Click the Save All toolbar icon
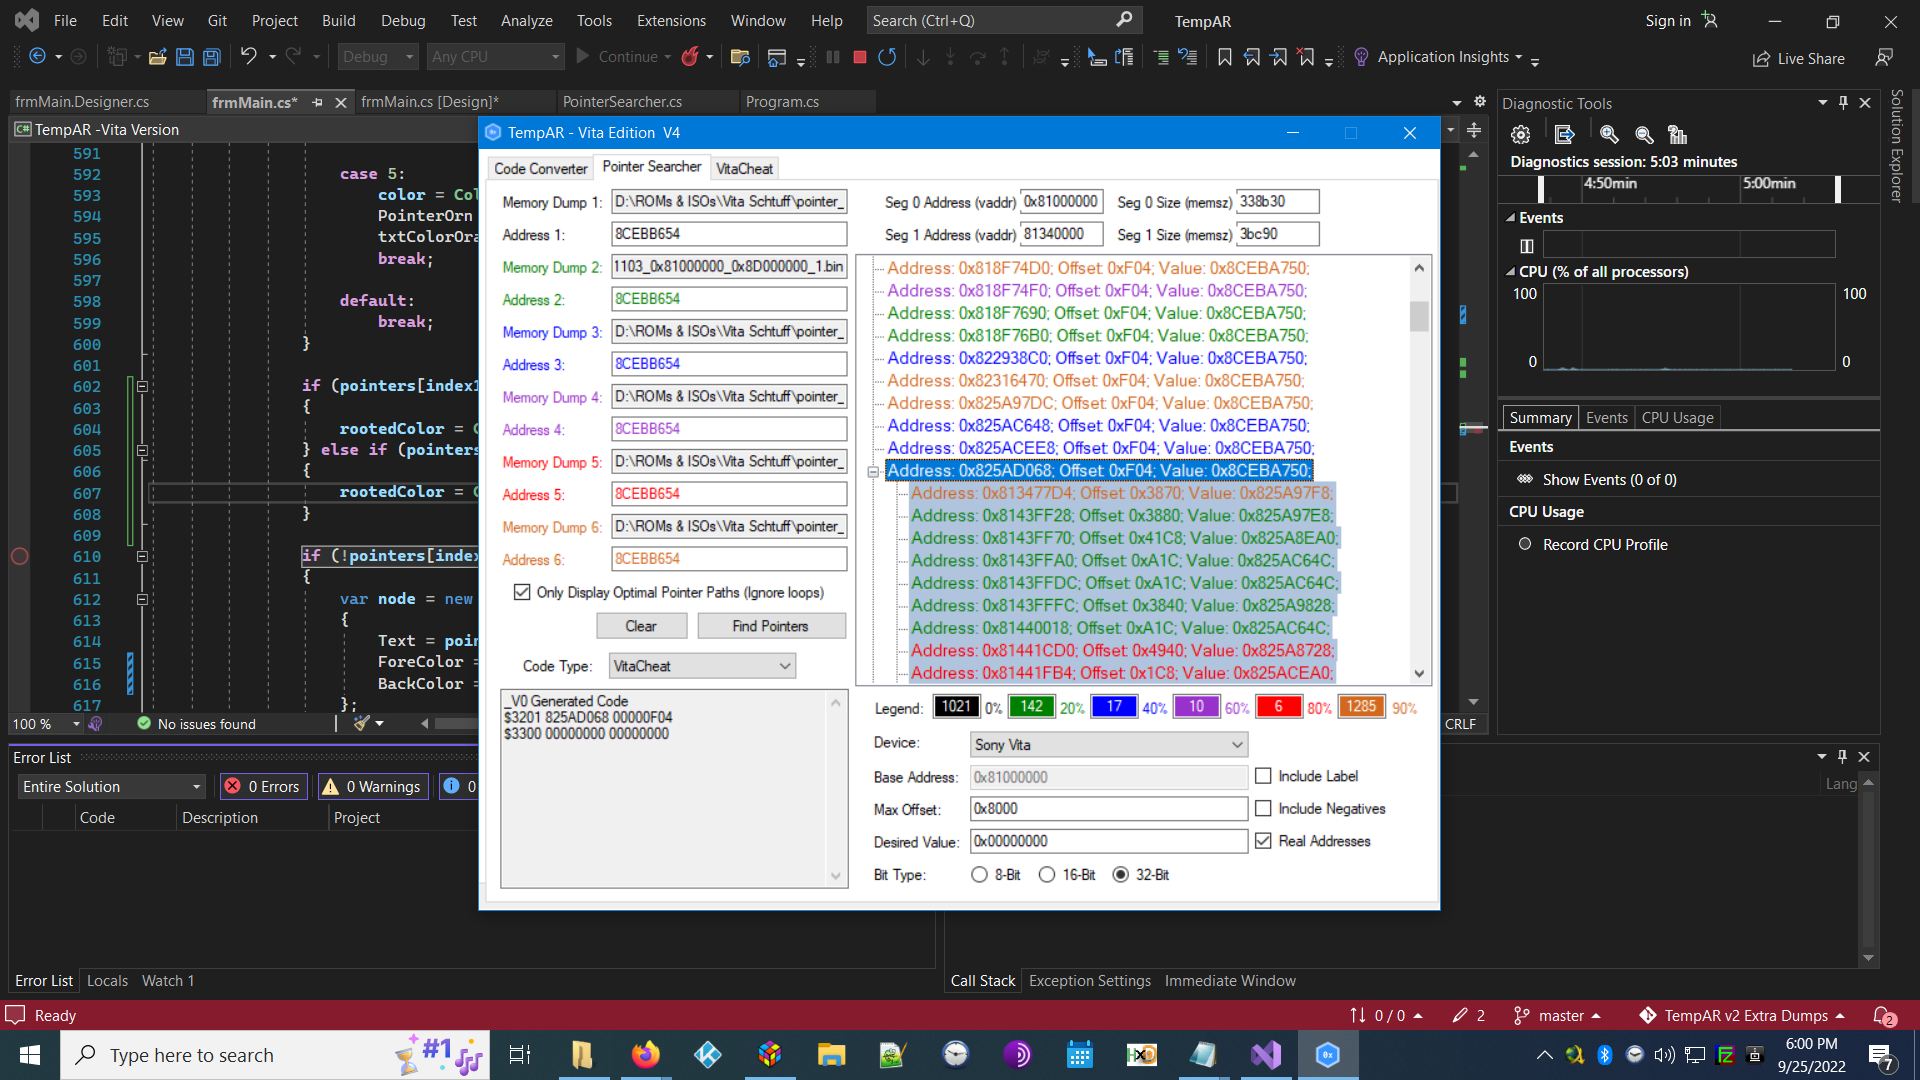This screenshot has width=1920, height=1080. pos(212,57)
